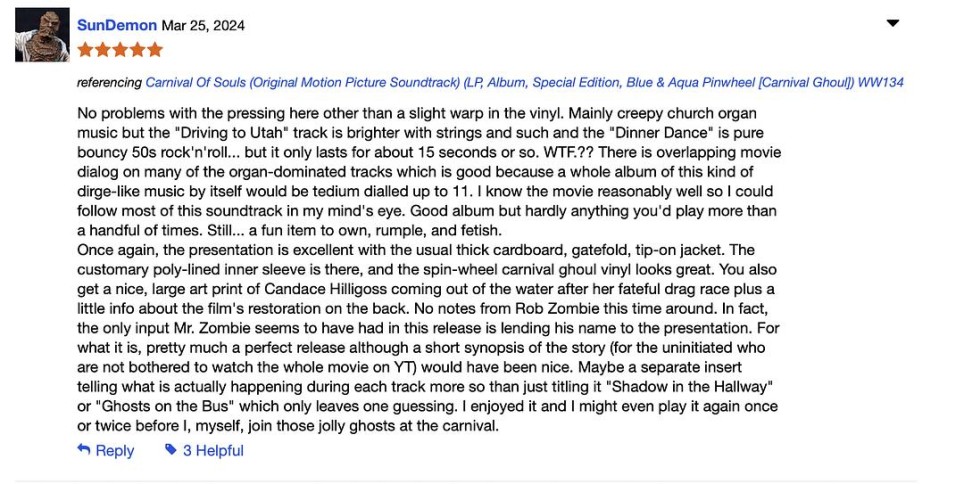Click the fourth rating star

point(136,49)
